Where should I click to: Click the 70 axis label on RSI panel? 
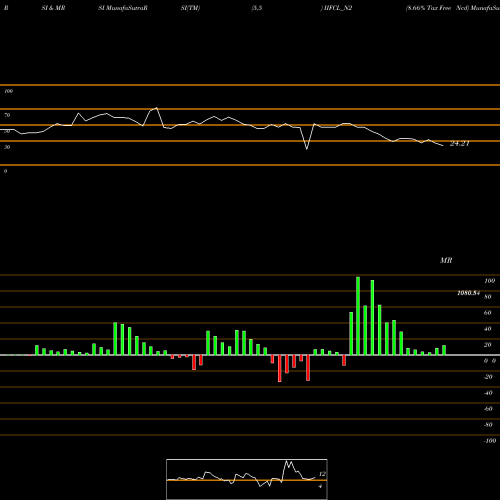(x=7, y=115)
